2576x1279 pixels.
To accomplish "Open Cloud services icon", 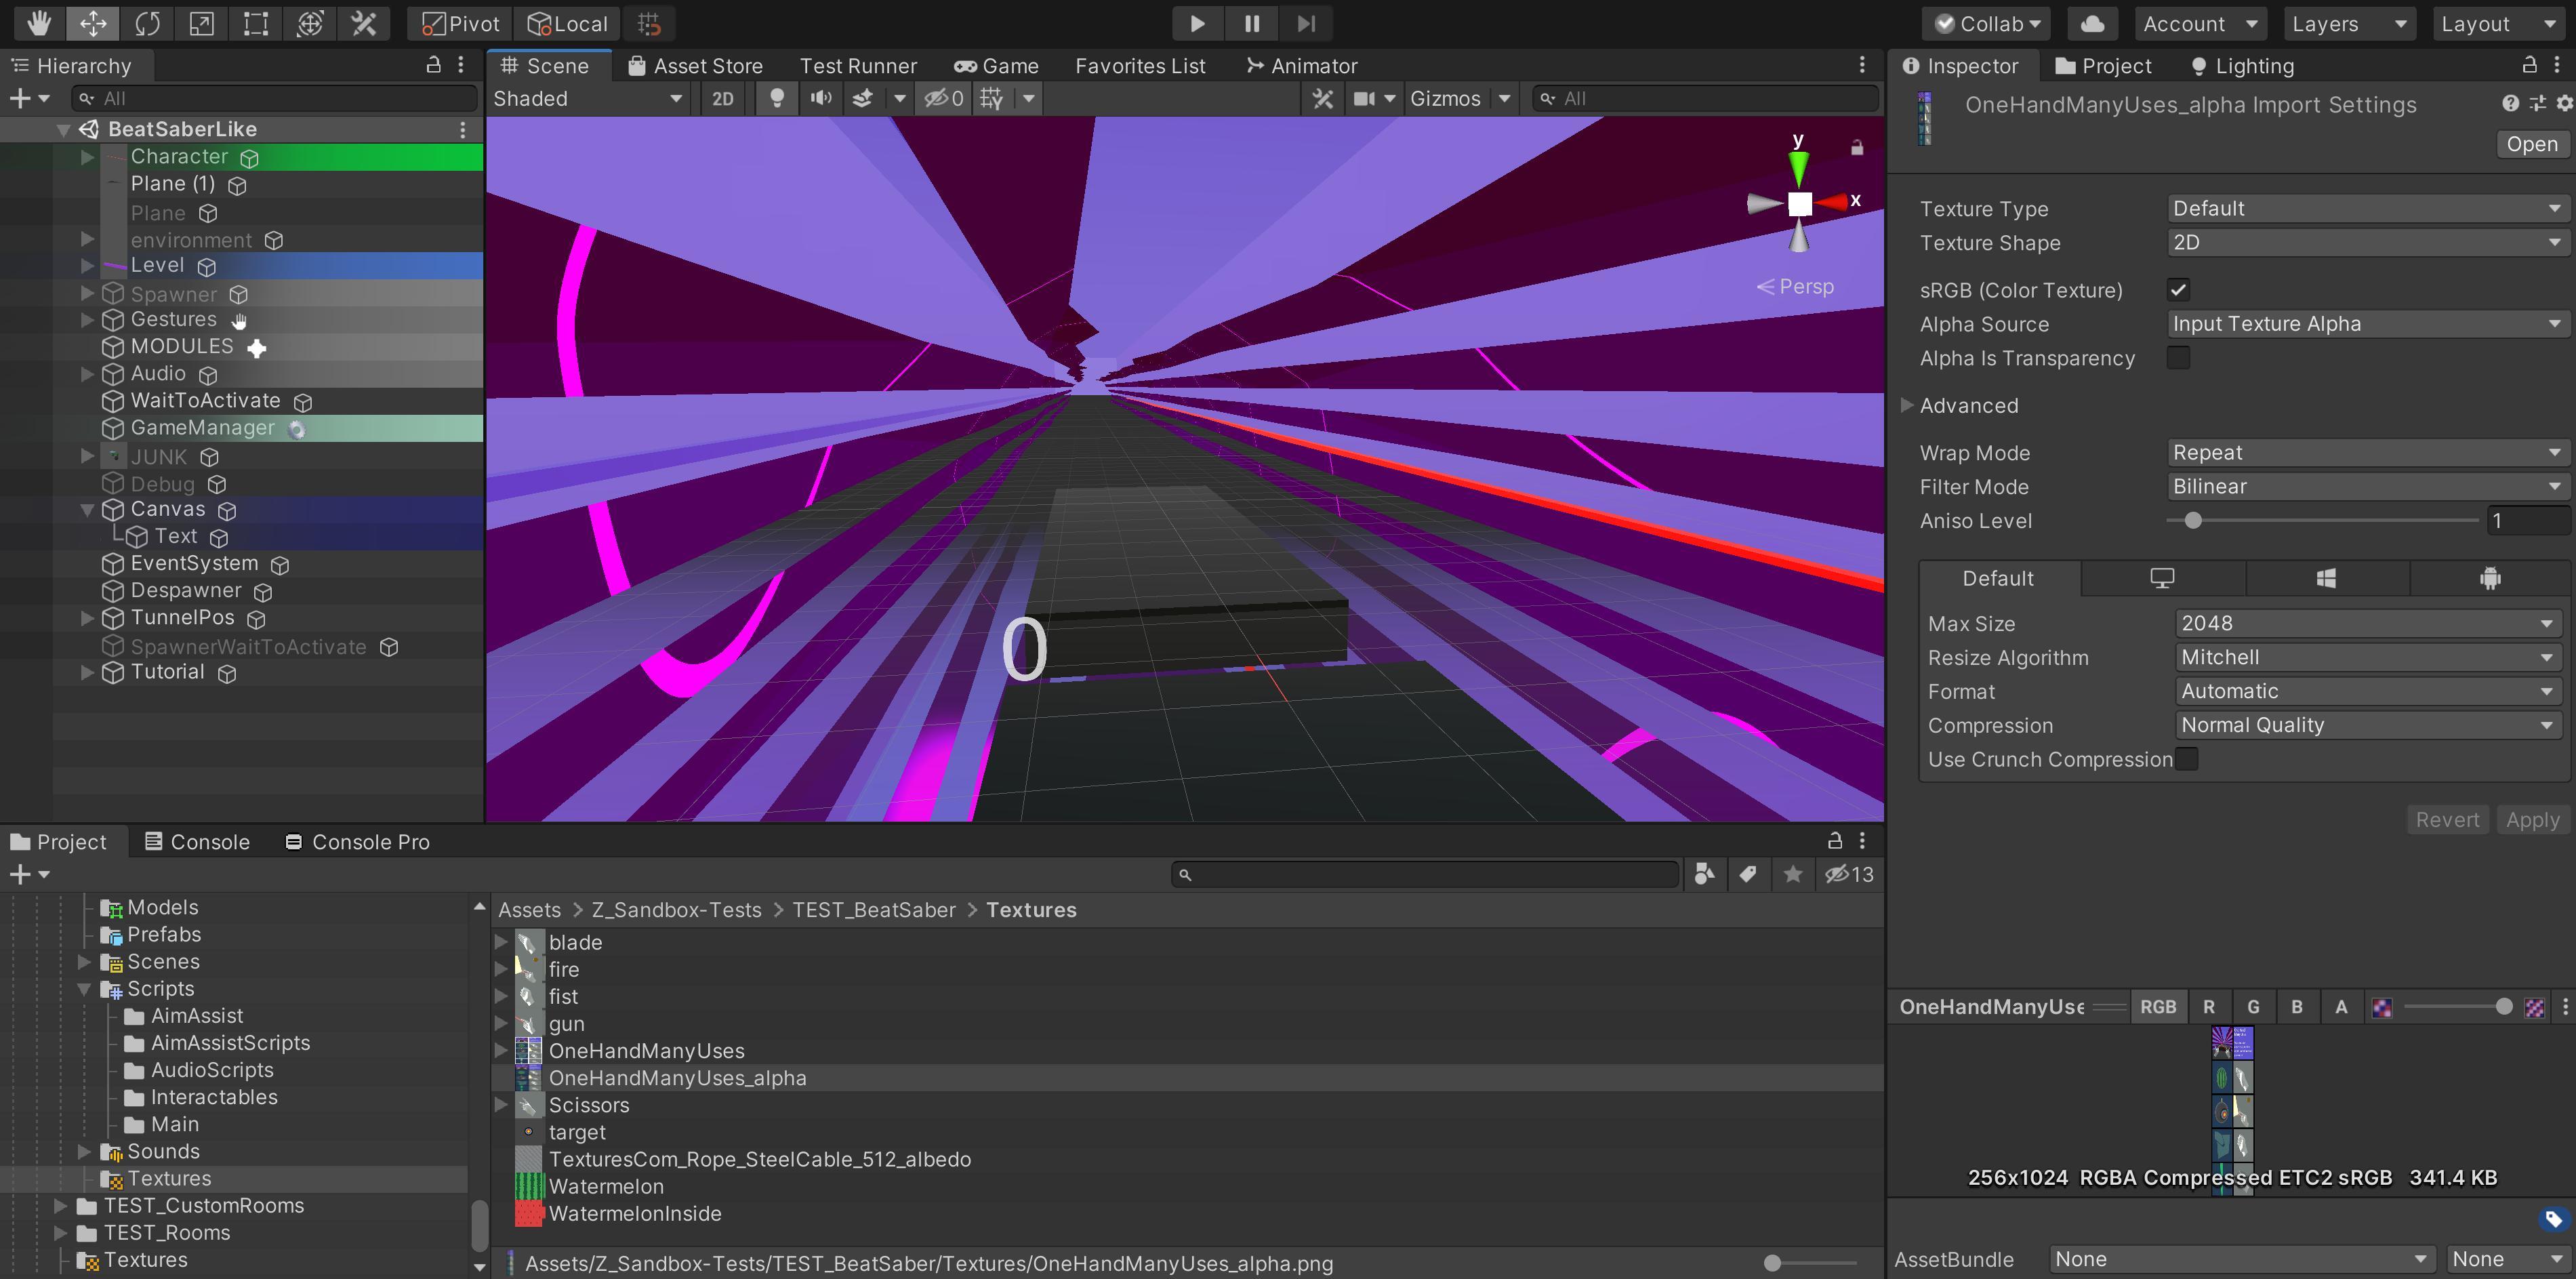I will (x=2092, y=23).
